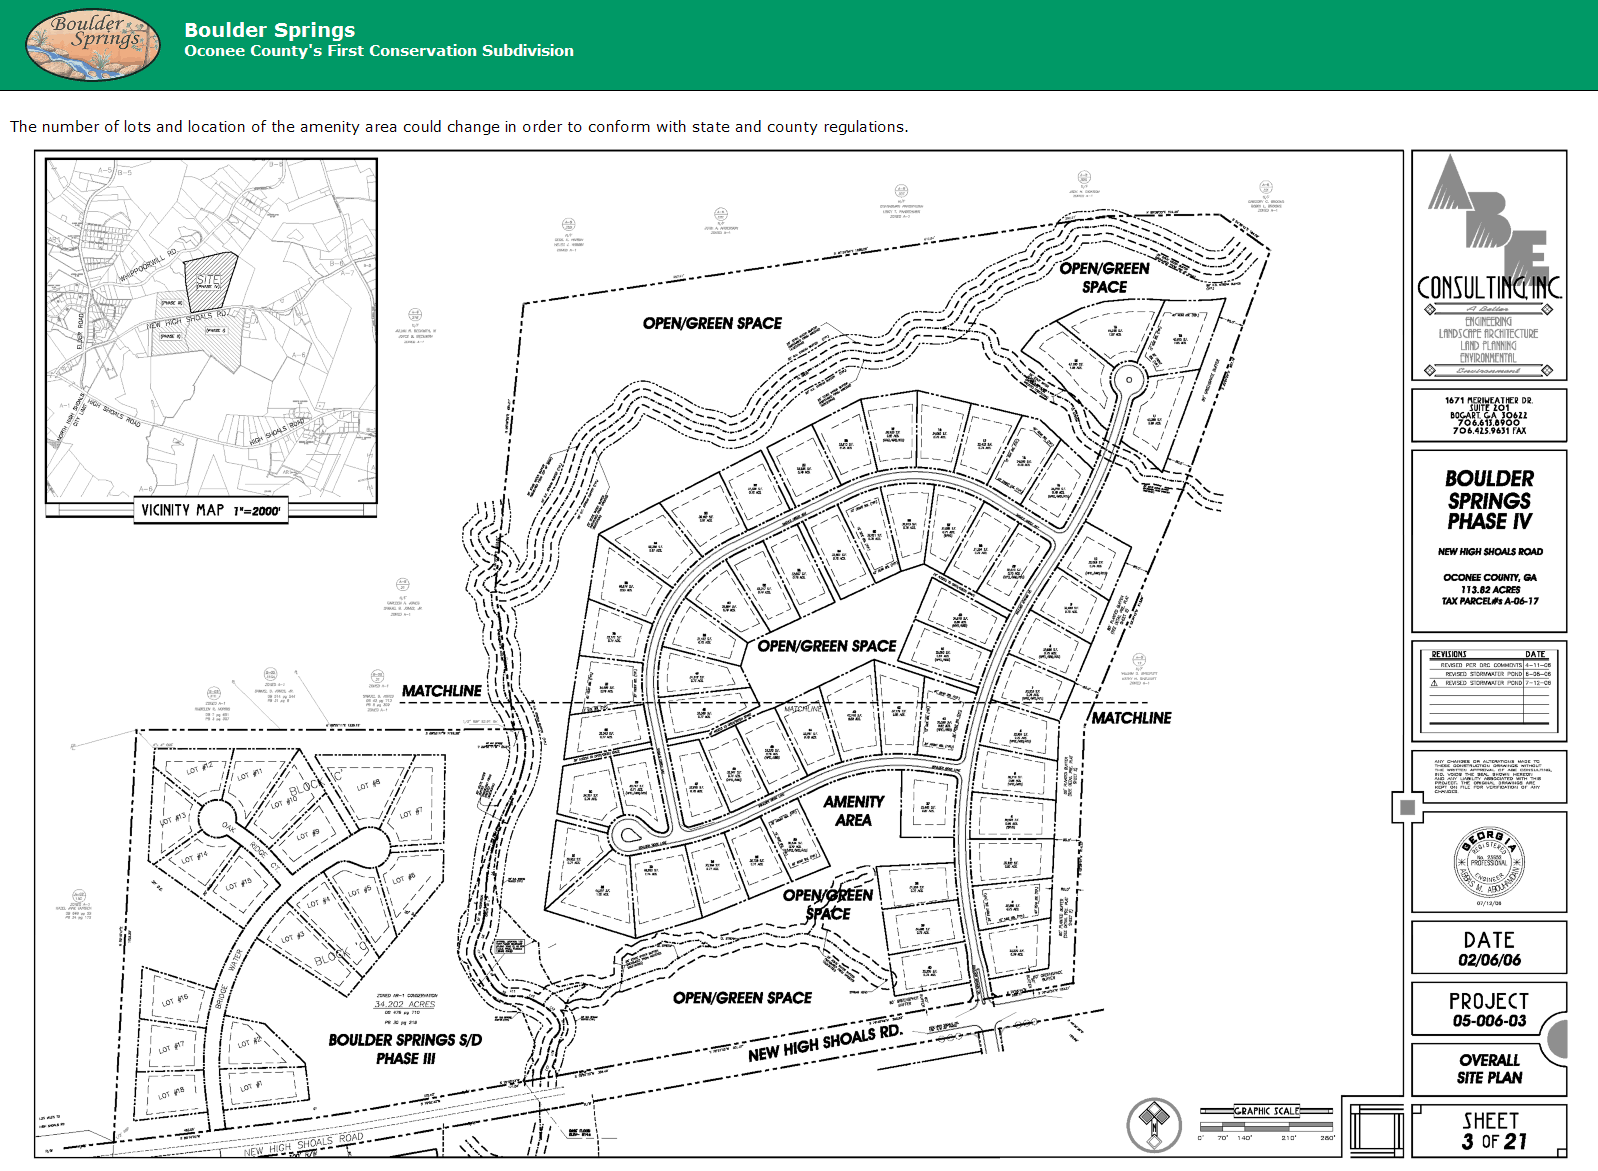Click the "BRIDGE WATER" street label
The height and width of the screenshot is (1171, 1598).
point(228,979)
